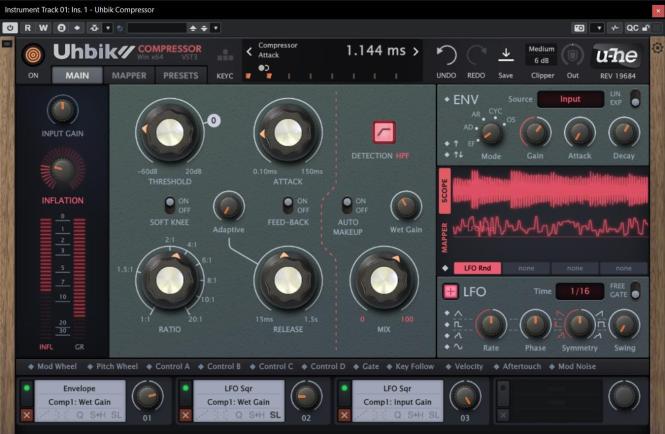
Task: Toggle the host bypass power button
Action: [x=10, y=28]
